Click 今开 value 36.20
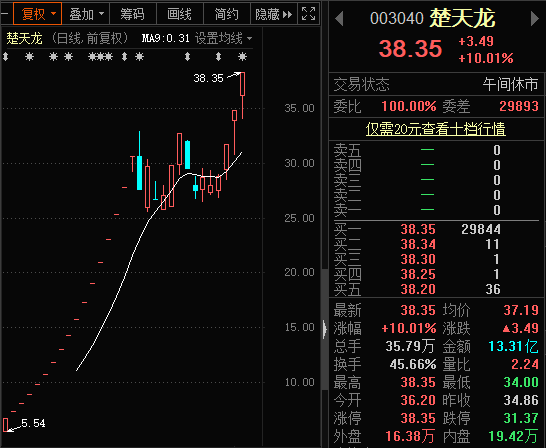Image resolution: width=546 pixels, height=448 pixels. tap(418, 400)
